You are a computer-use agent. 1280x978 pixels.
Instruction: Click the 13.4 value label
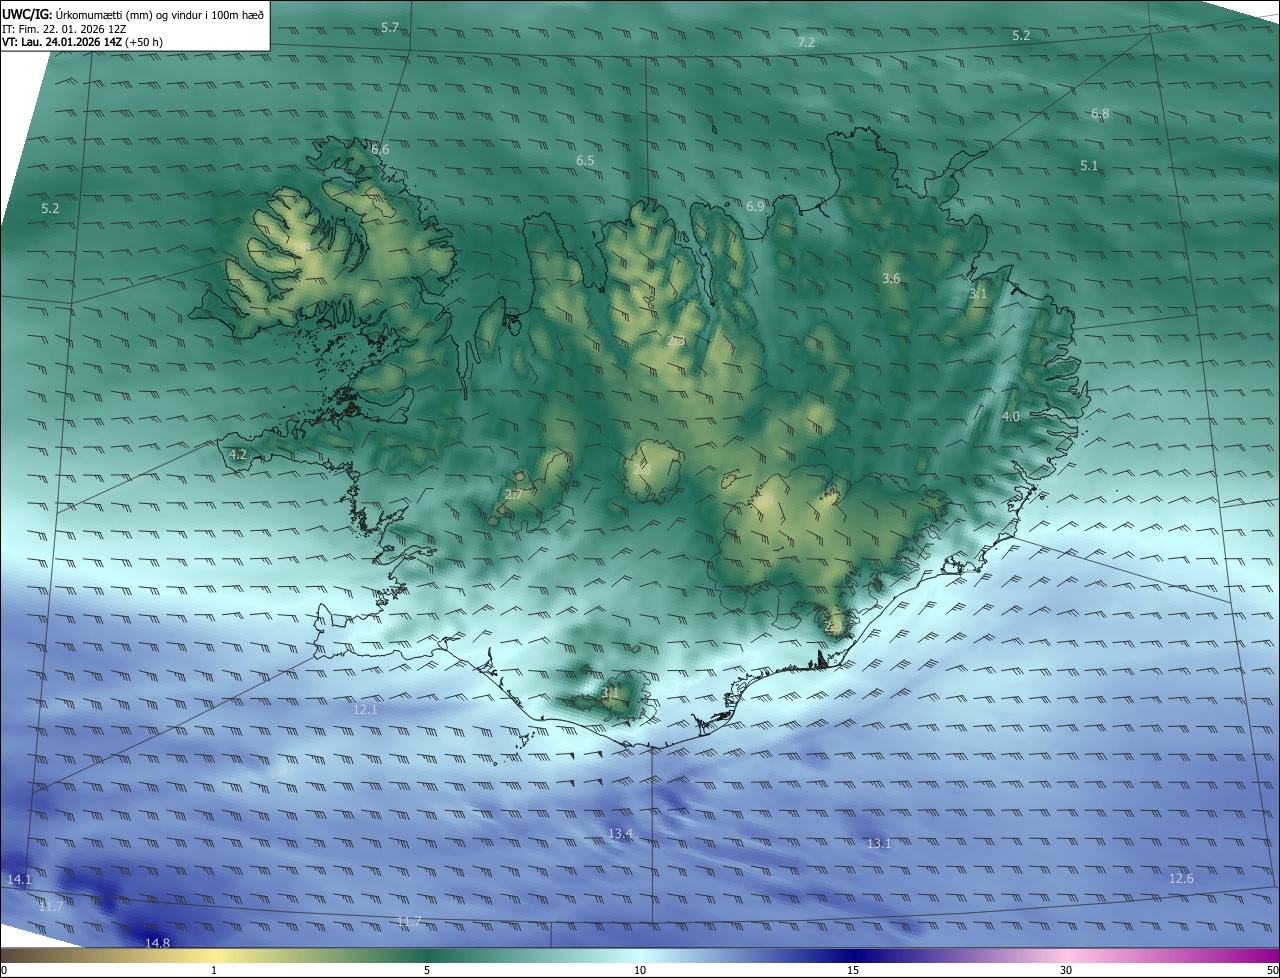click(621, 834)
